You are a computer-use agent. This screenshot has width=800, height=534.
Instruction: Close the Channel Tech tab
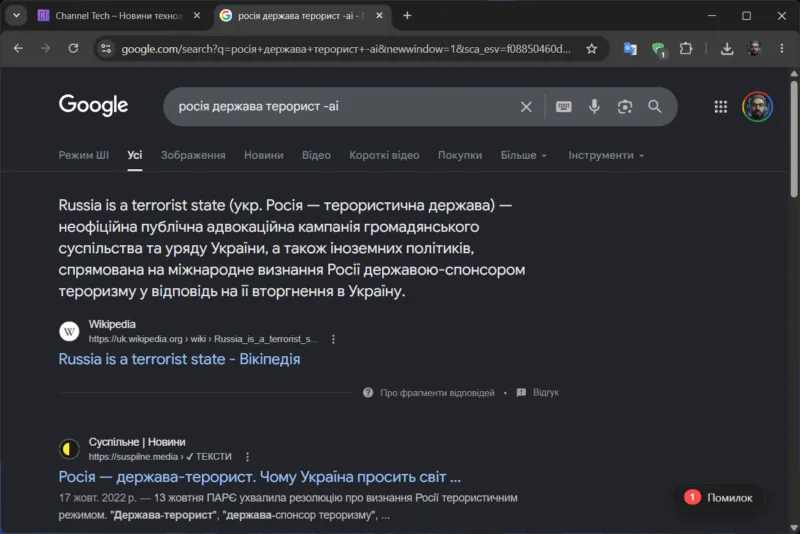[x=197, y=16]
